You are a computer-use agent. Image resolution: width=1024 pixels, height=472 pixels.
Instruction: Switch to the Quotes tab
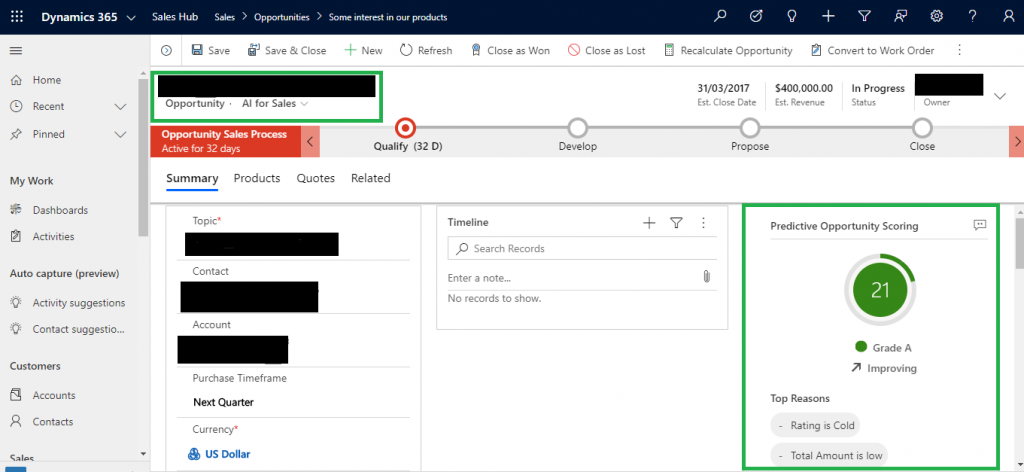pyautogui.click(x=315, y=178)
